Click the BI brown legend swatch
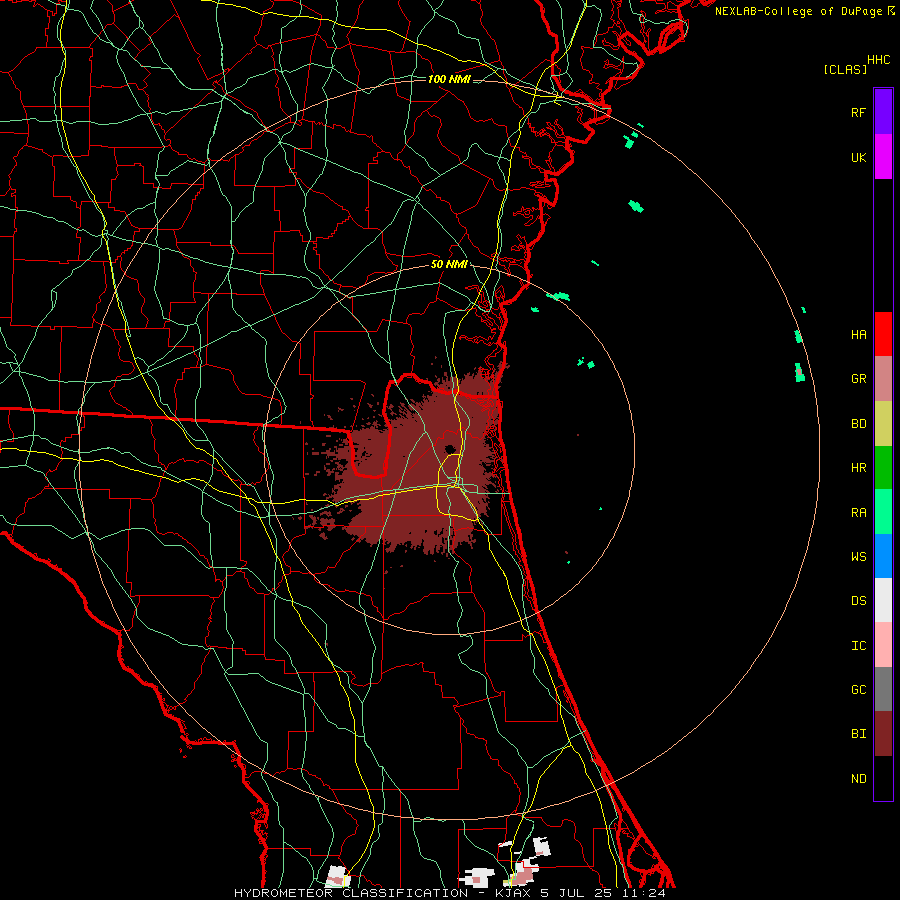 [x=883, y=734]
